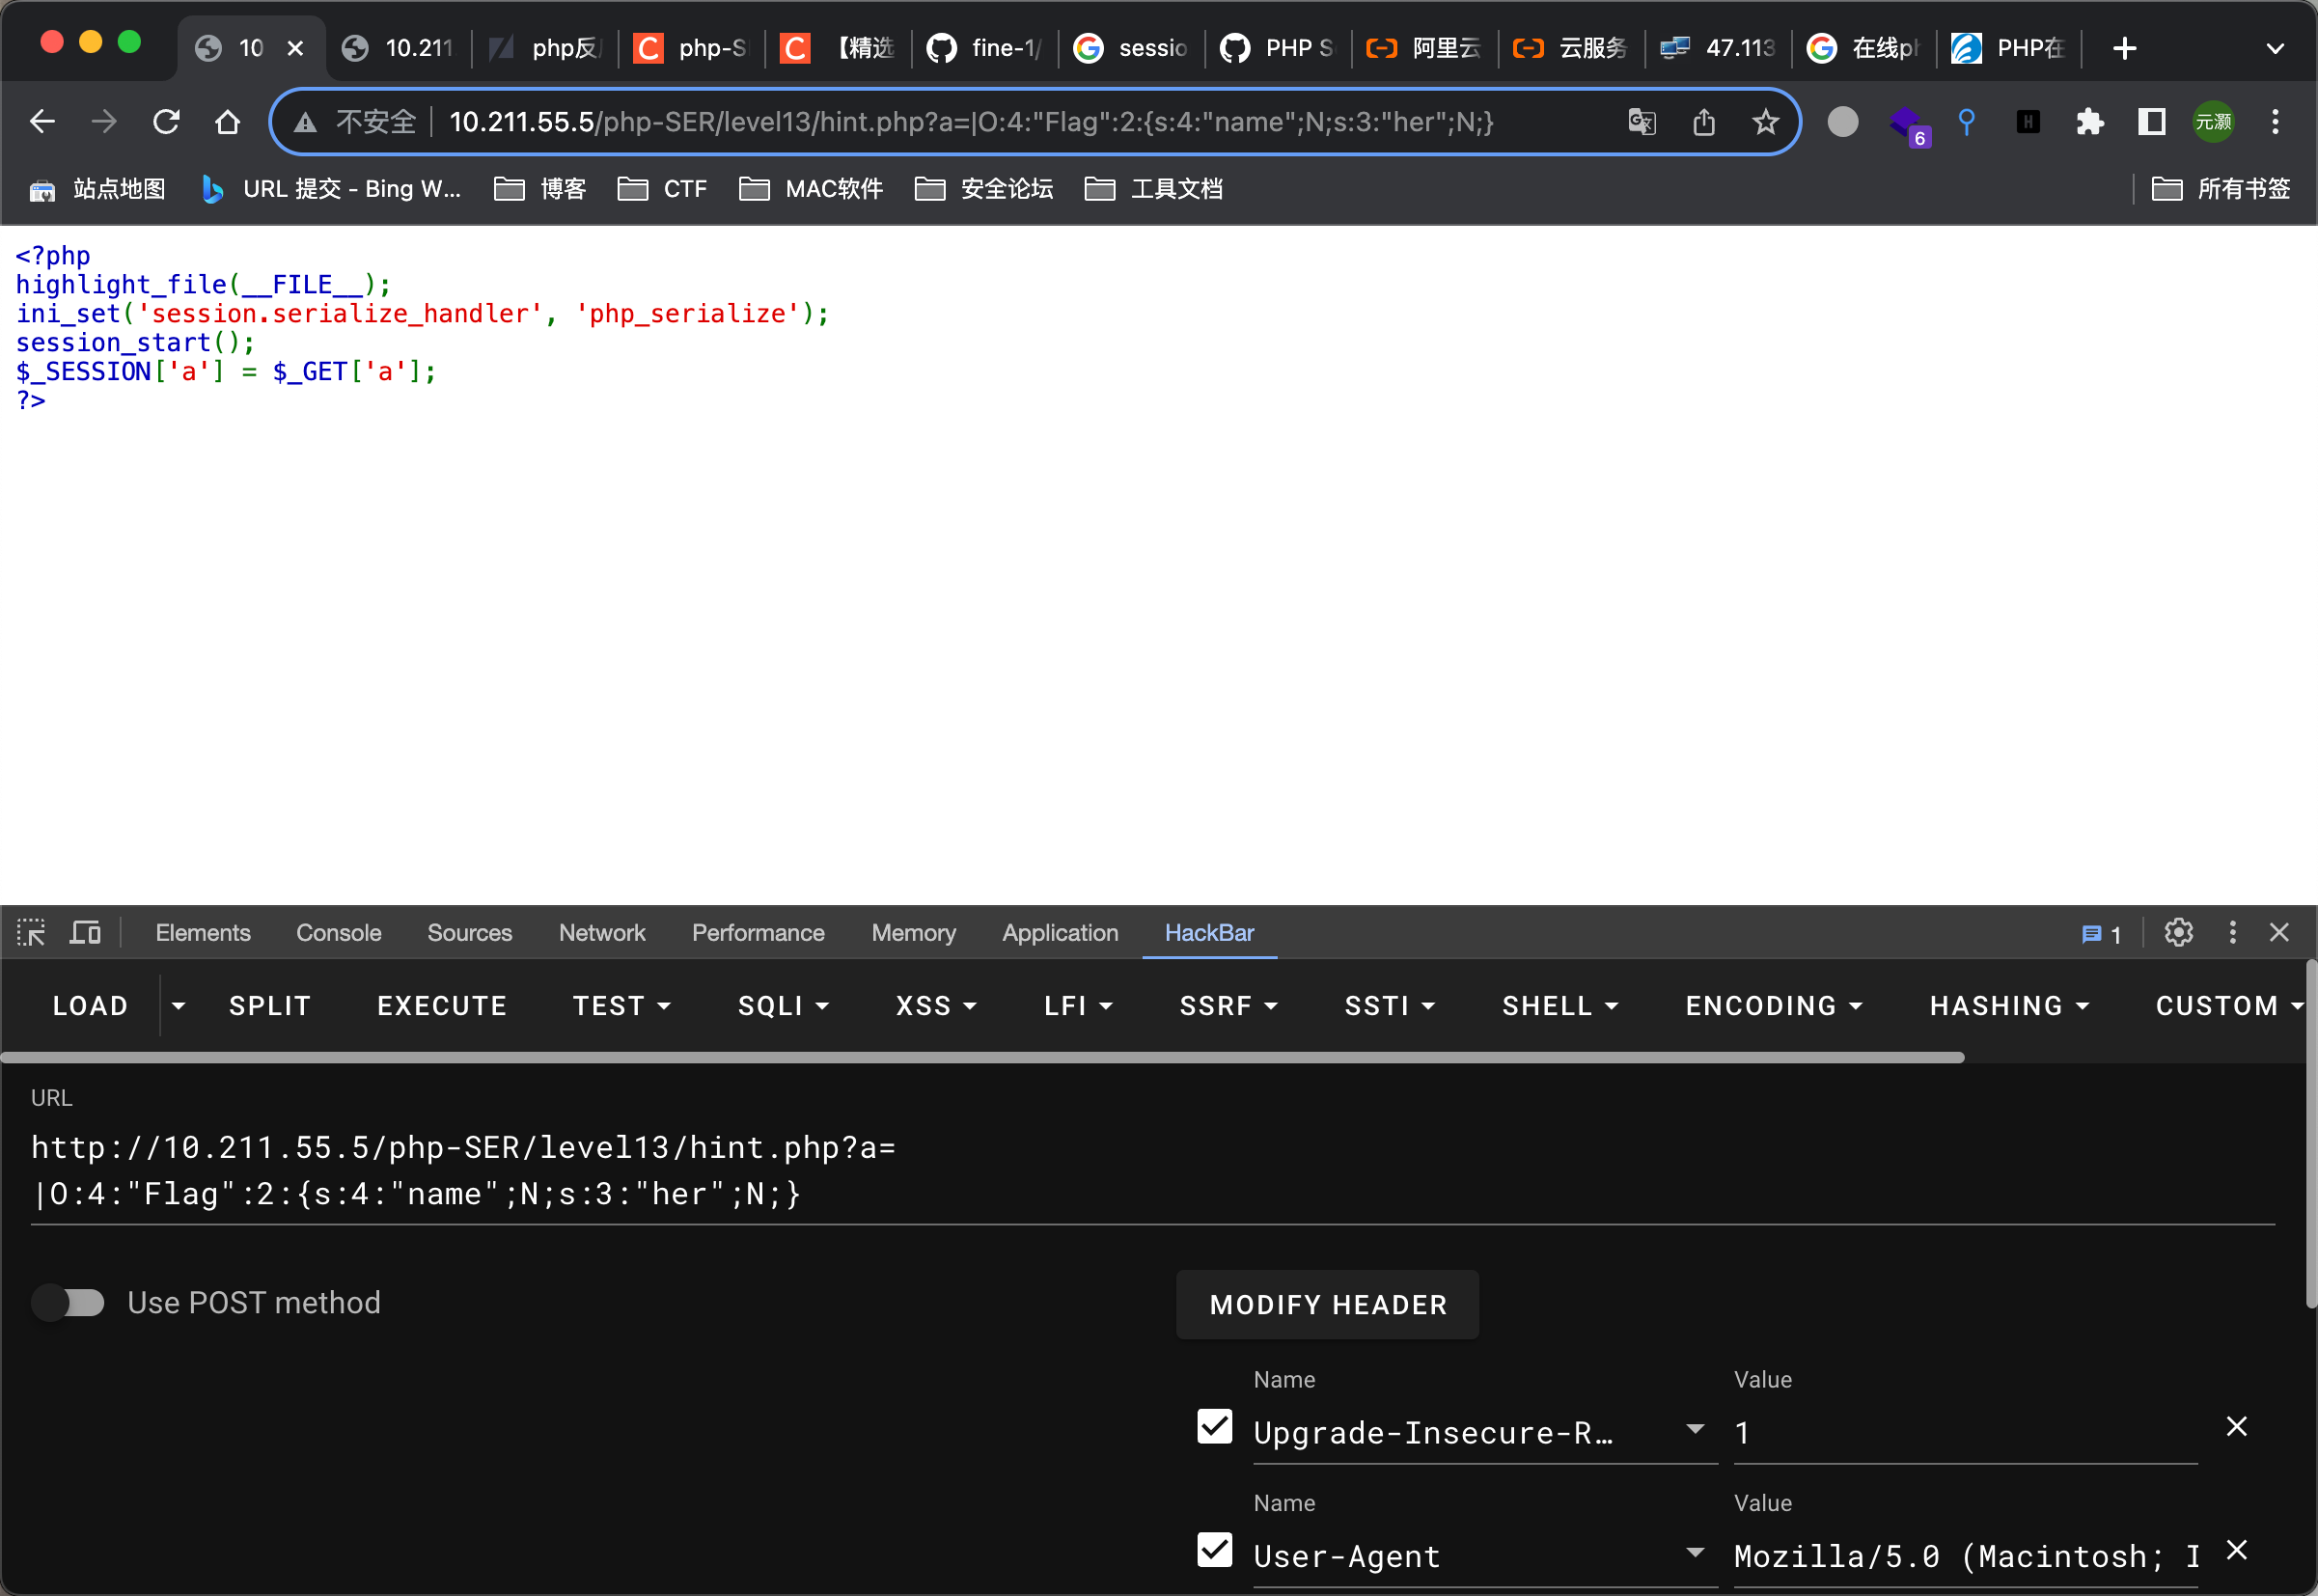Viewport: 2318px width, 1596px height.
Task: Open the 安全论坛 bookmarks folder
Action: pos(984,189)
